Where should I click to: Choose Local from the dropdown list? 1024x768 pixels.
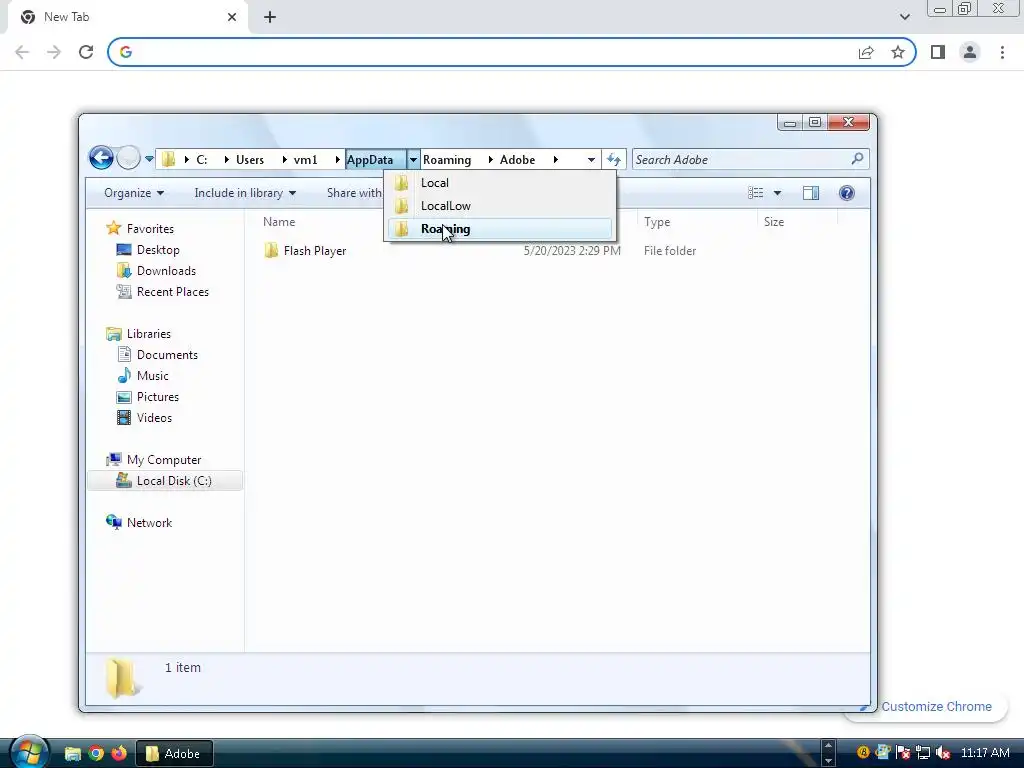500,183
